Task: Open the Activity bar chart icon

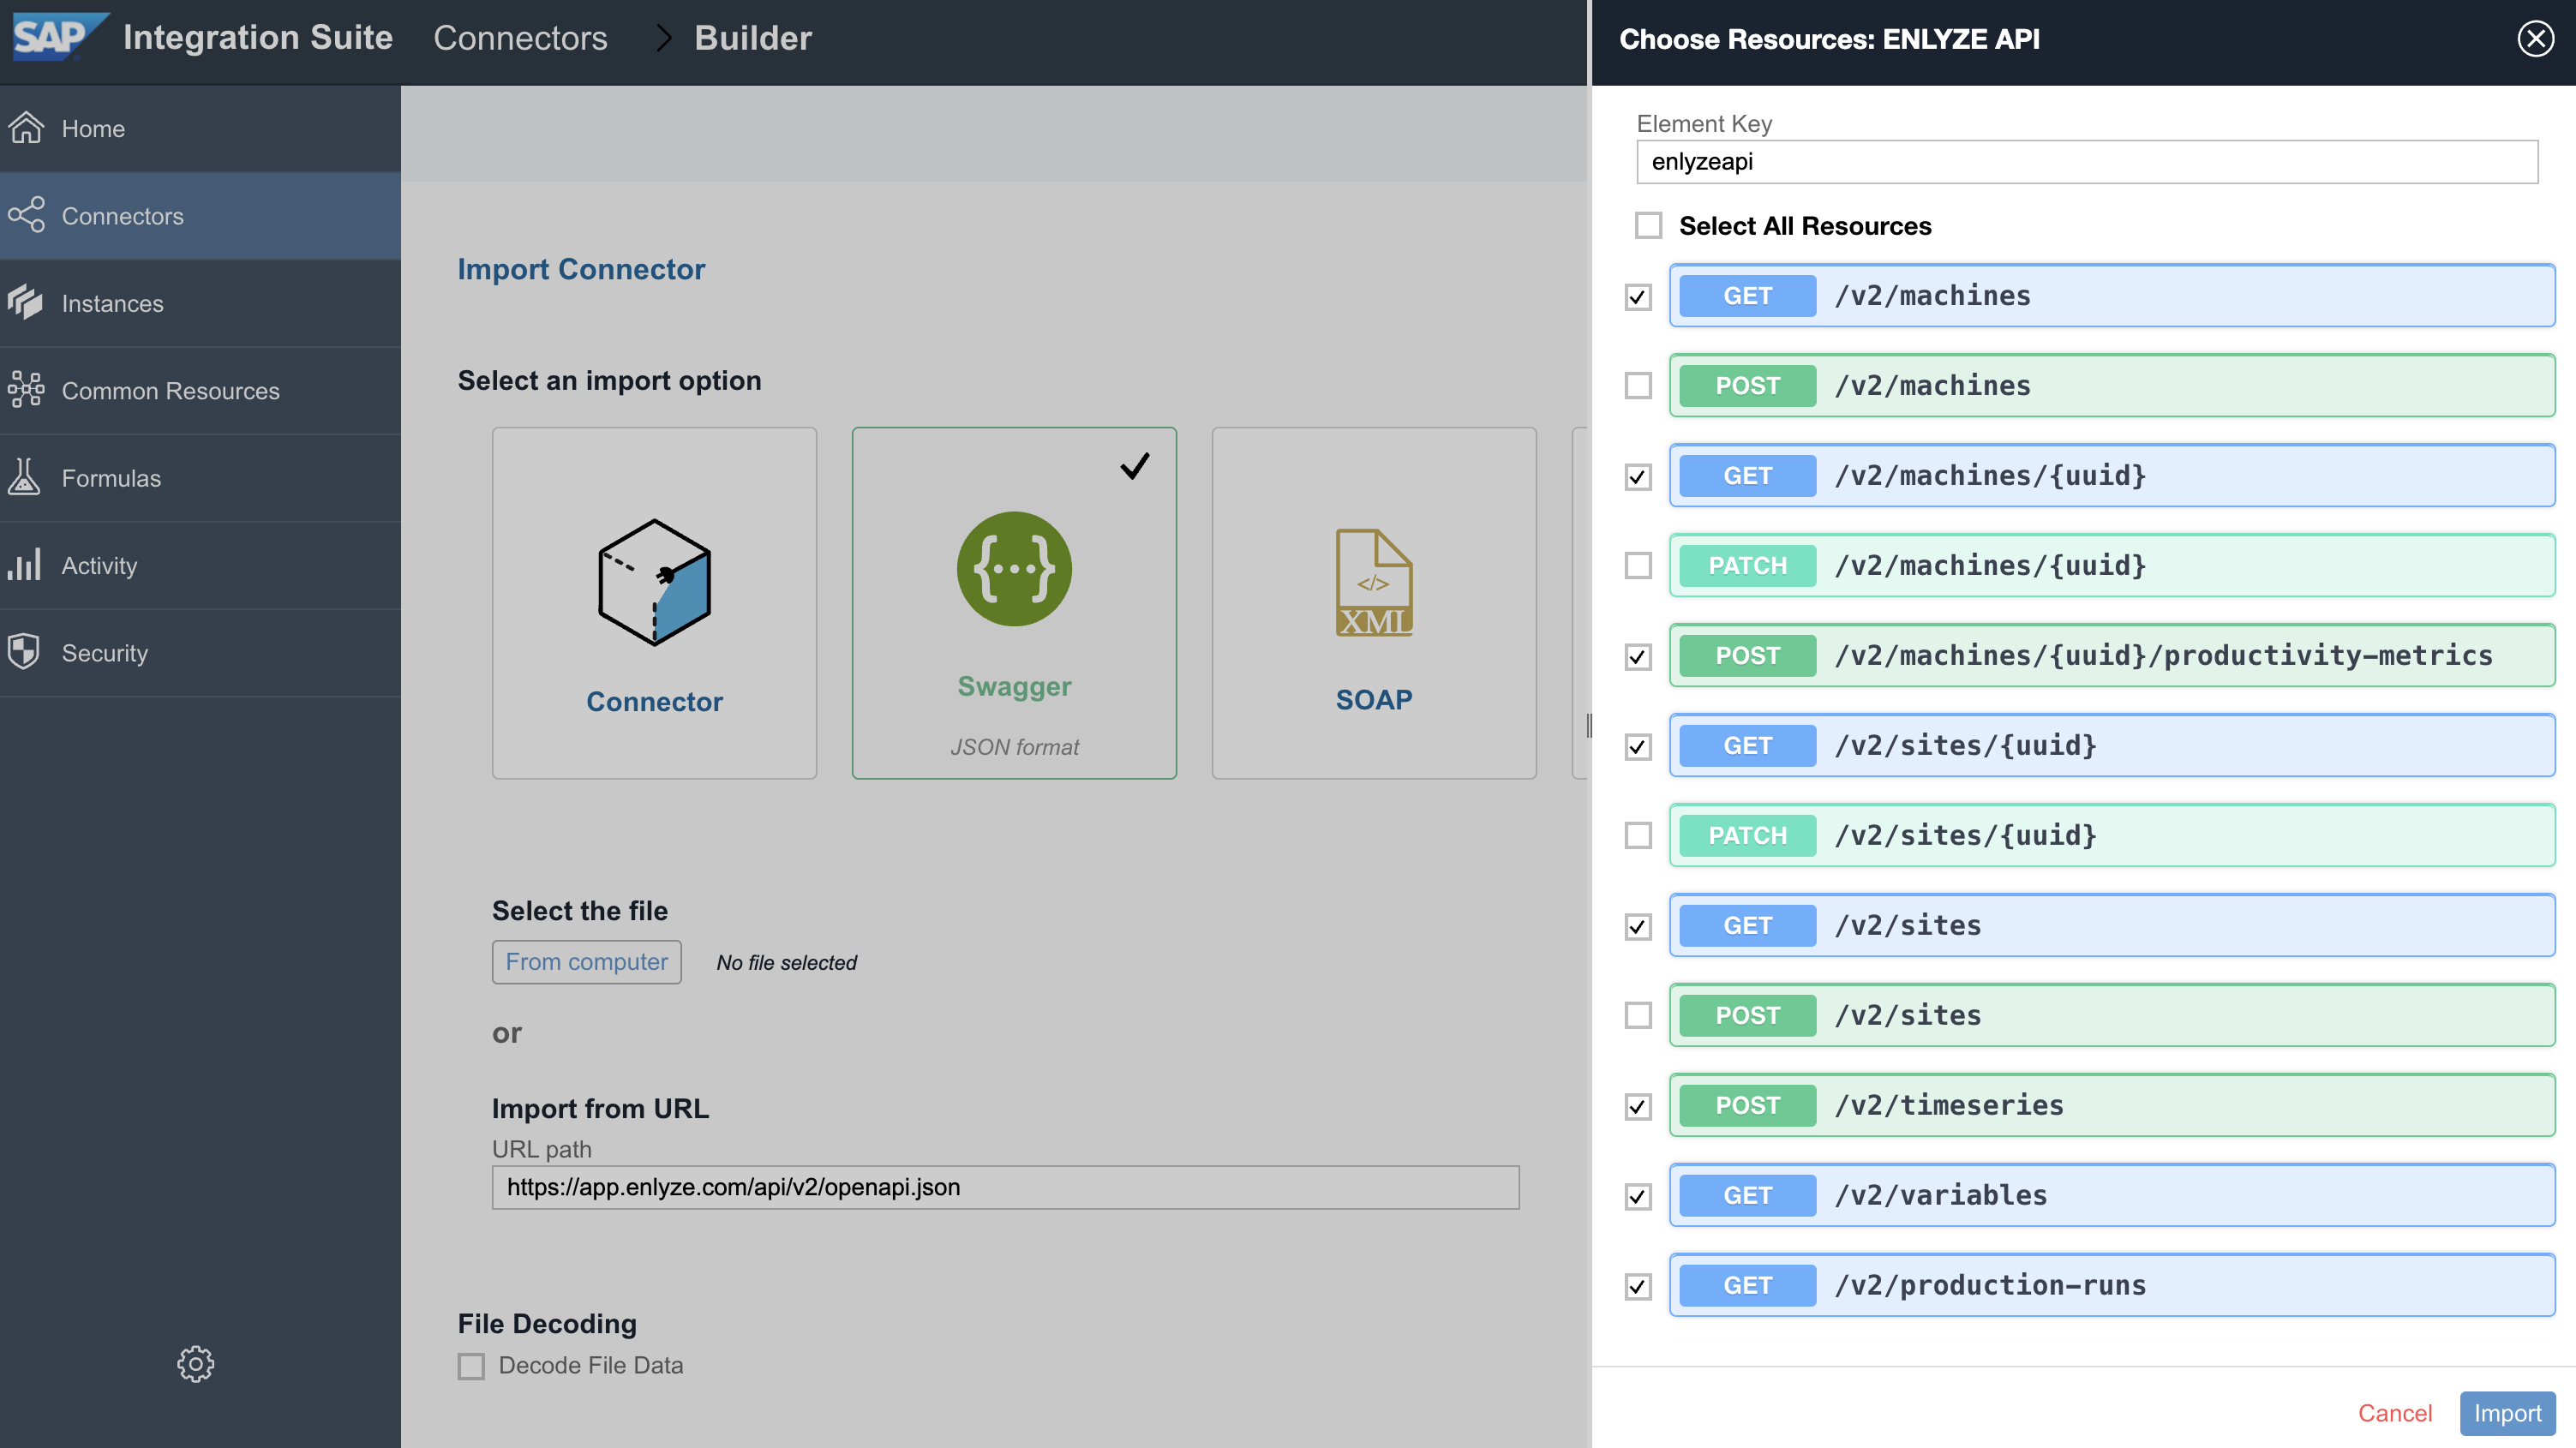Action: point(24,565)
